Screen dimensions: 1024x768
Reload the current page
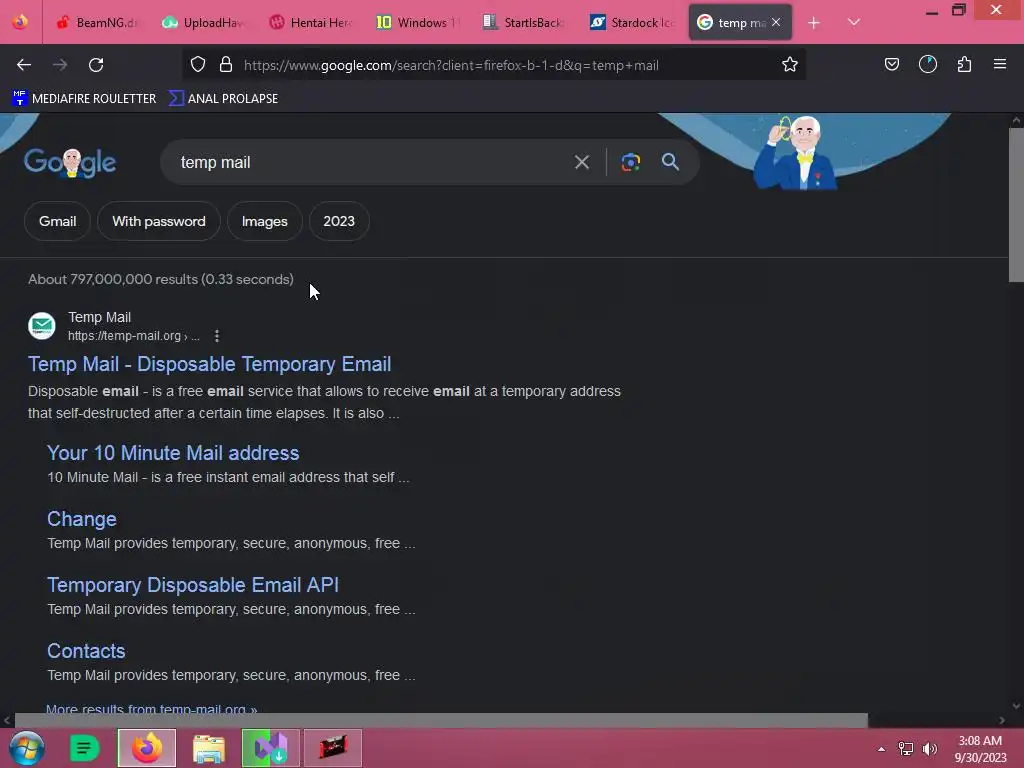click(96, 65)
